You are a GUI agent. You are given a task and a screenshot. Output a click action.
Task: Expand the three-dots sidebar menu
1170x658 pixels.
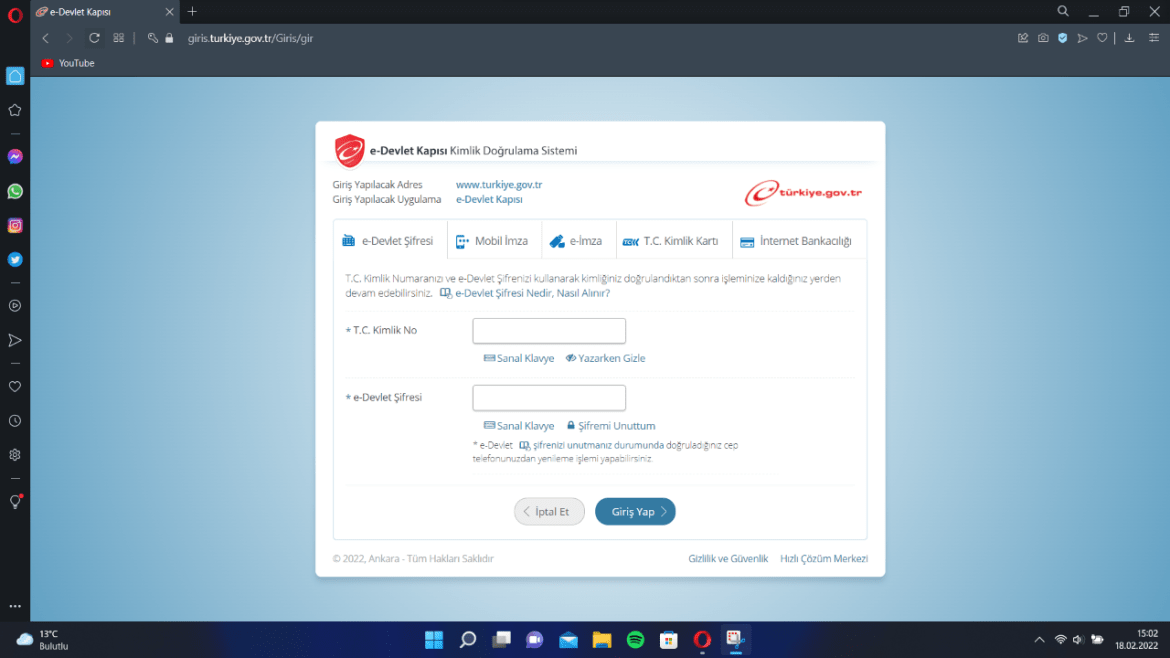point(15,606)
